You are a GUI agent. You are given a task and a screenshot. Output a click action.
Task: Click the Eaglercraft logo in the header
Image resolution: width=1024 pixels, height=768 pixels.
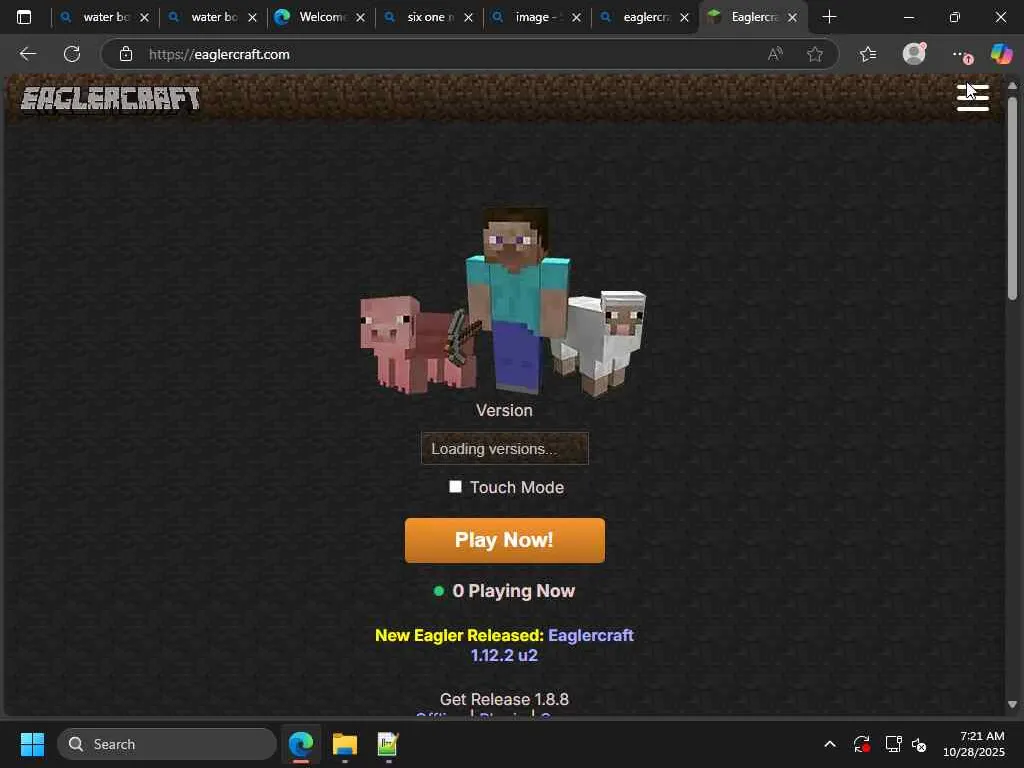pyautogui.click(x=110, y=99)
